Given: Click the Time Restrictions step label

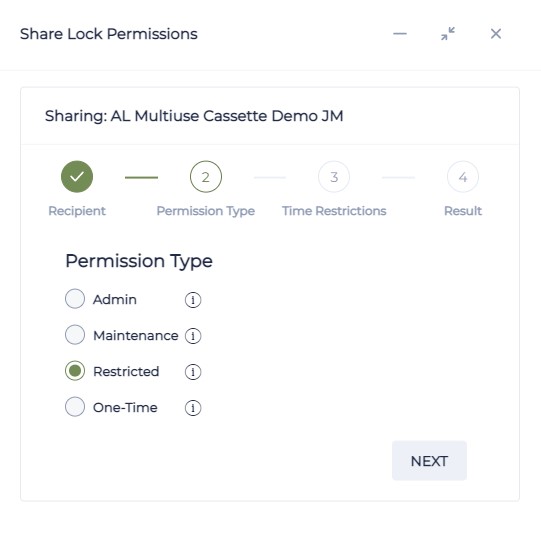Looking at the screenshot, I should point(334,211).
